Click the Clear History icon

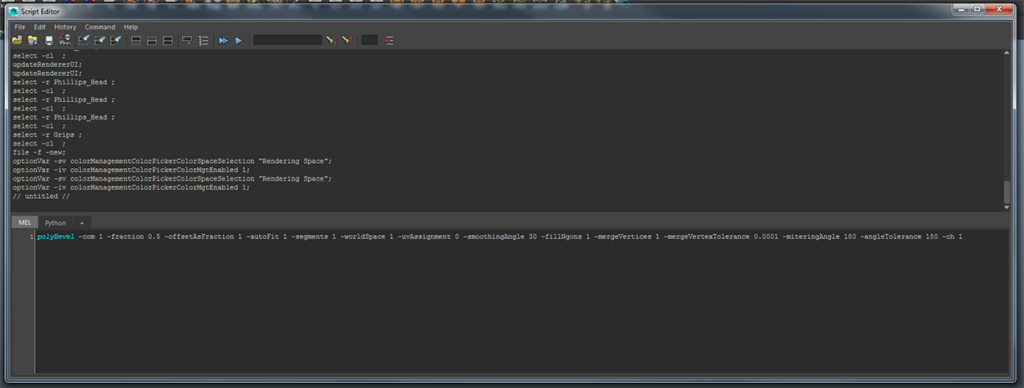pyautogui.click(x=84, y=40)
